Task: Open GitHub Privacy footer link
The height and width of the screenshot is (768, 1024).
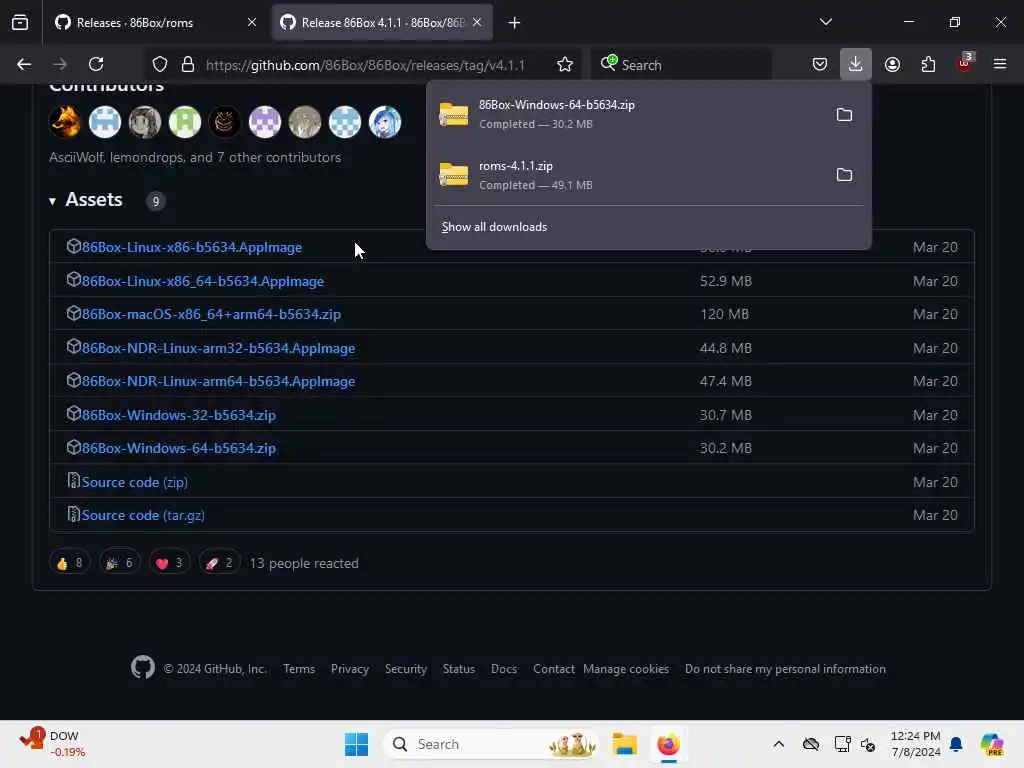Action: click(x=349, y=669)
